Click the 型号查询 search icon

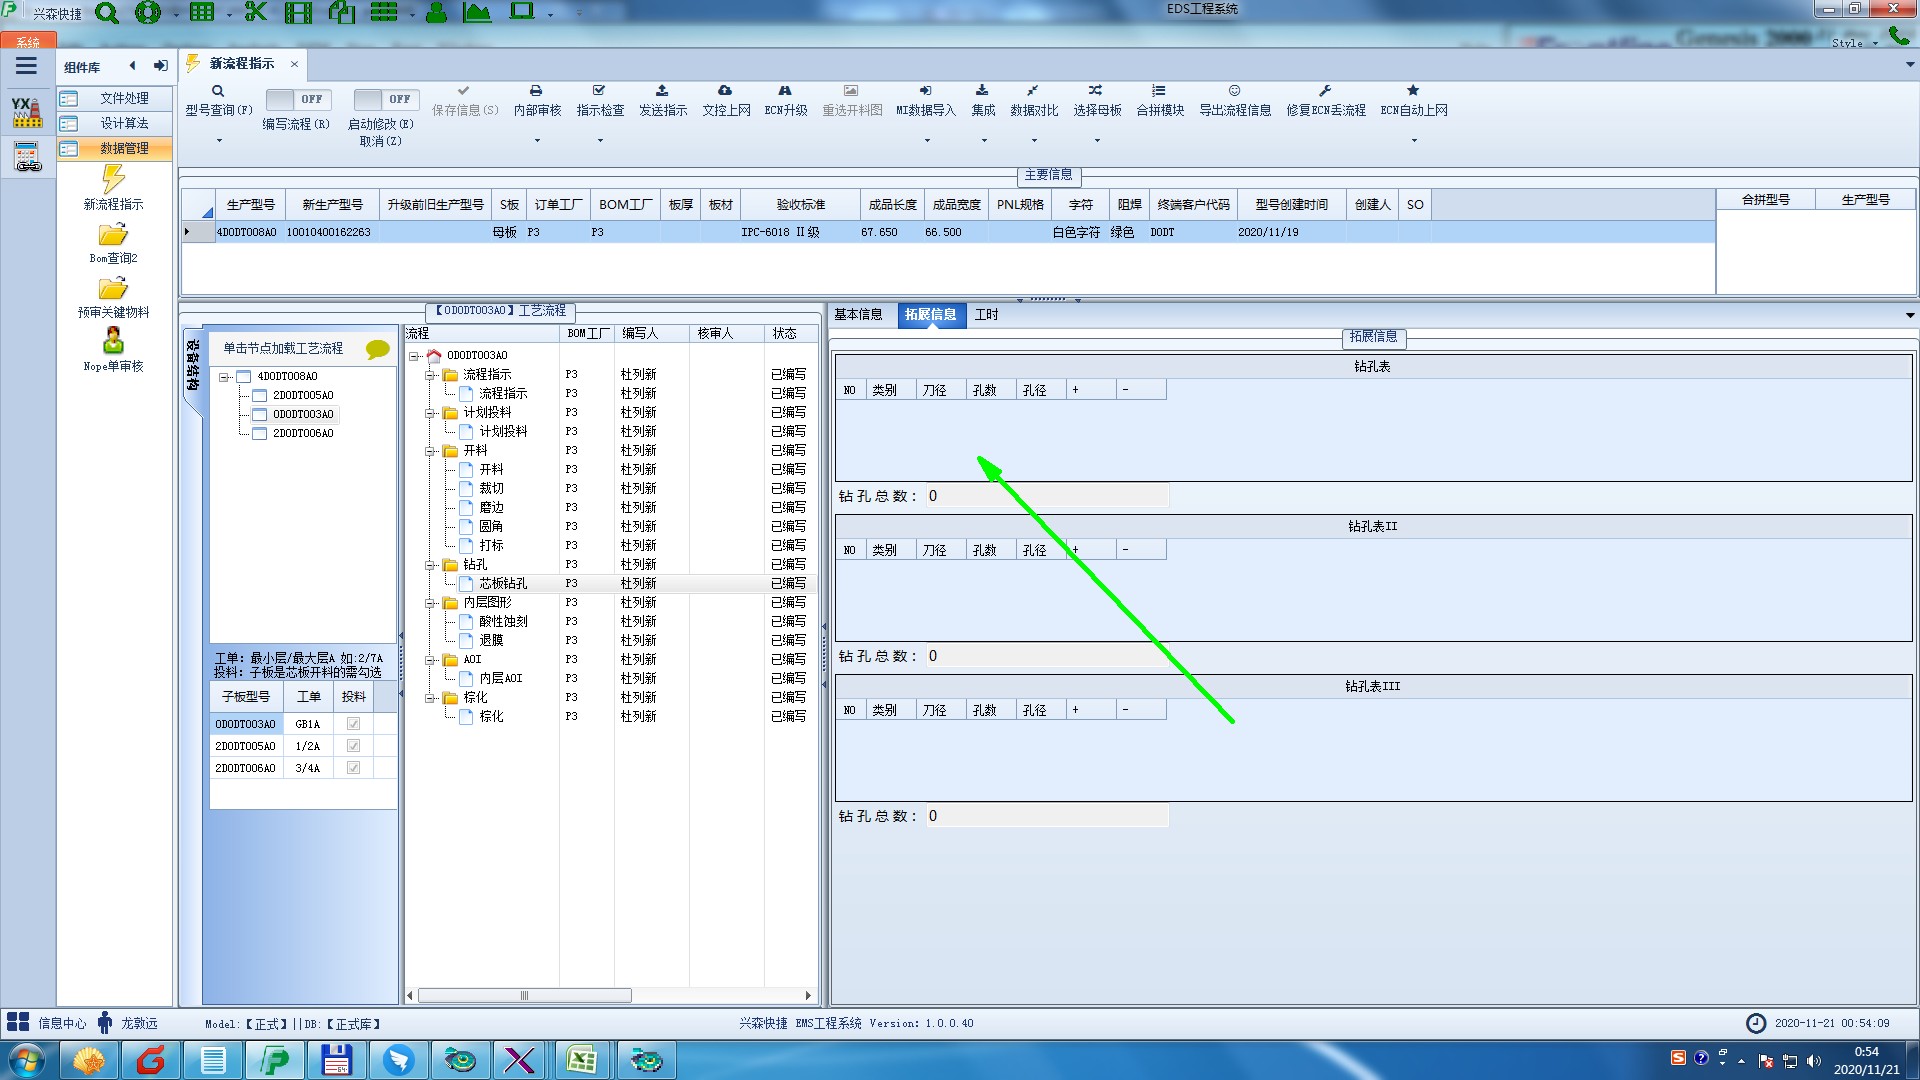pos(218,91)
